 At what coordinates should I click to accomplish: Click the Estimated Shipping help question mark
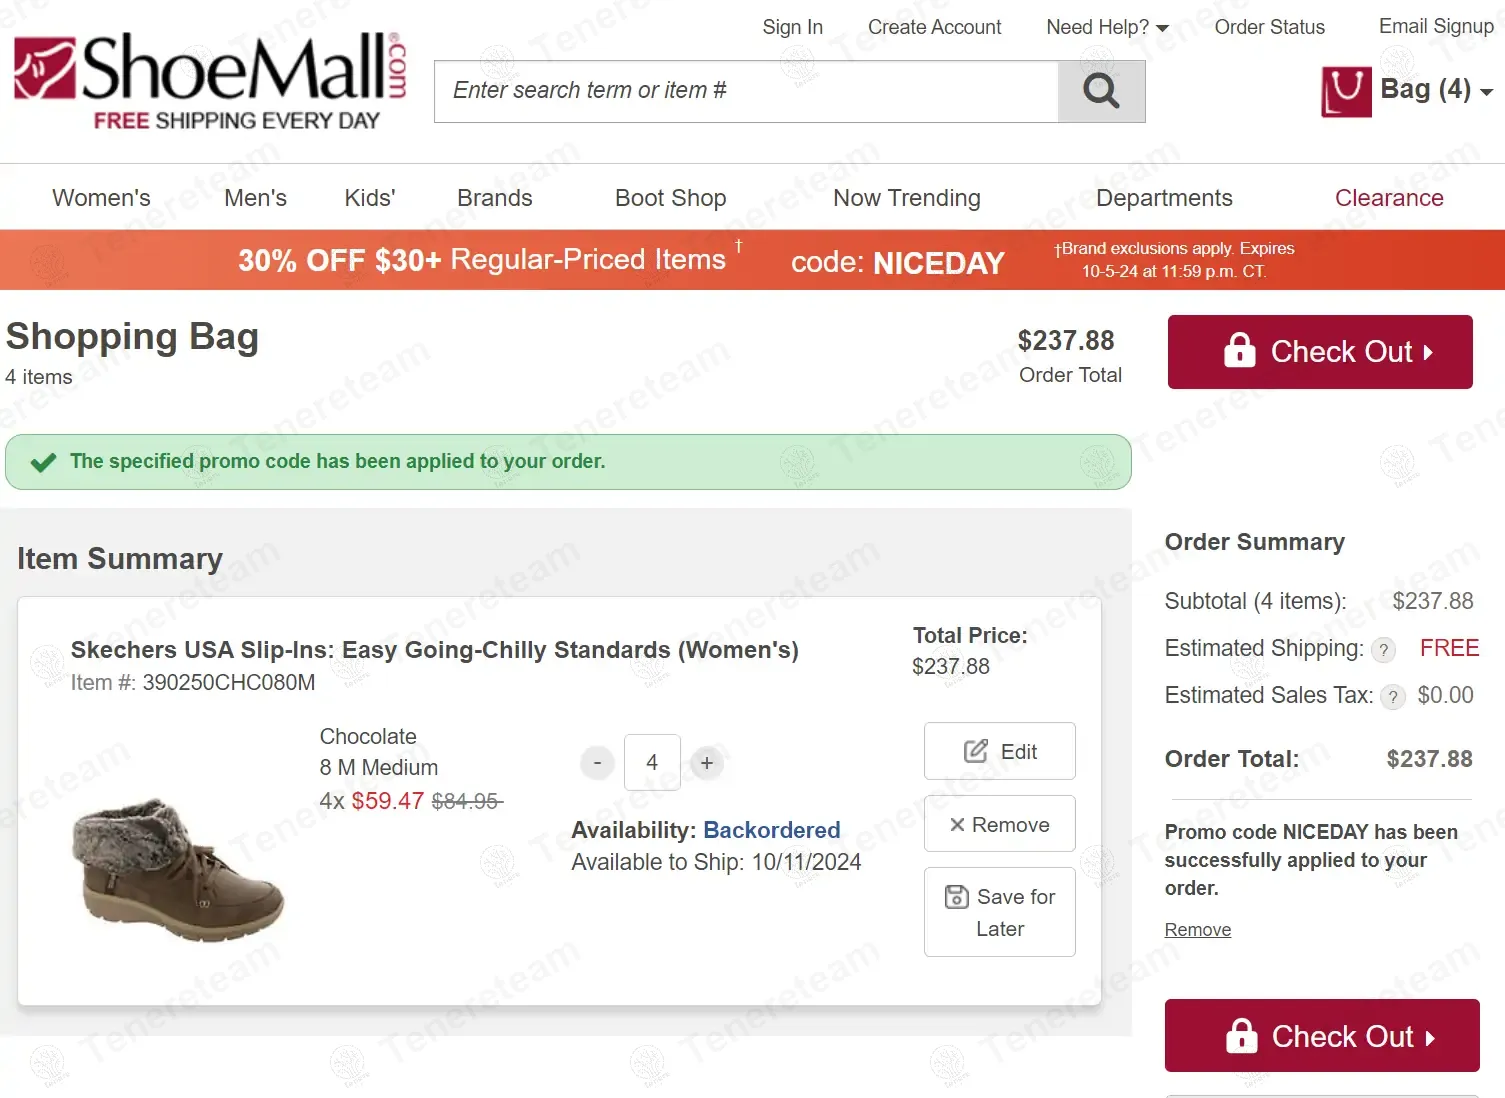coord(1383,650)
